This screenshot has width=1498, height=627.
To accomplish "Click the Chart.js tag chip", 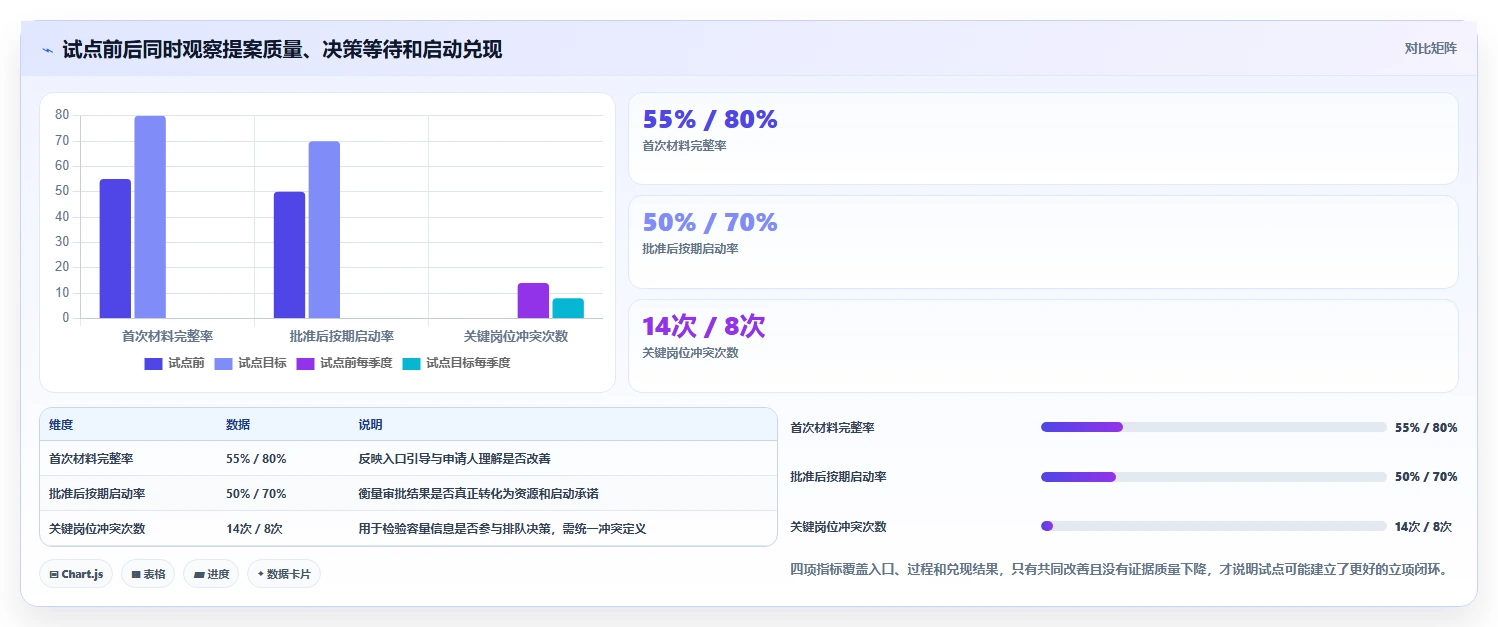I will point(76,574).
